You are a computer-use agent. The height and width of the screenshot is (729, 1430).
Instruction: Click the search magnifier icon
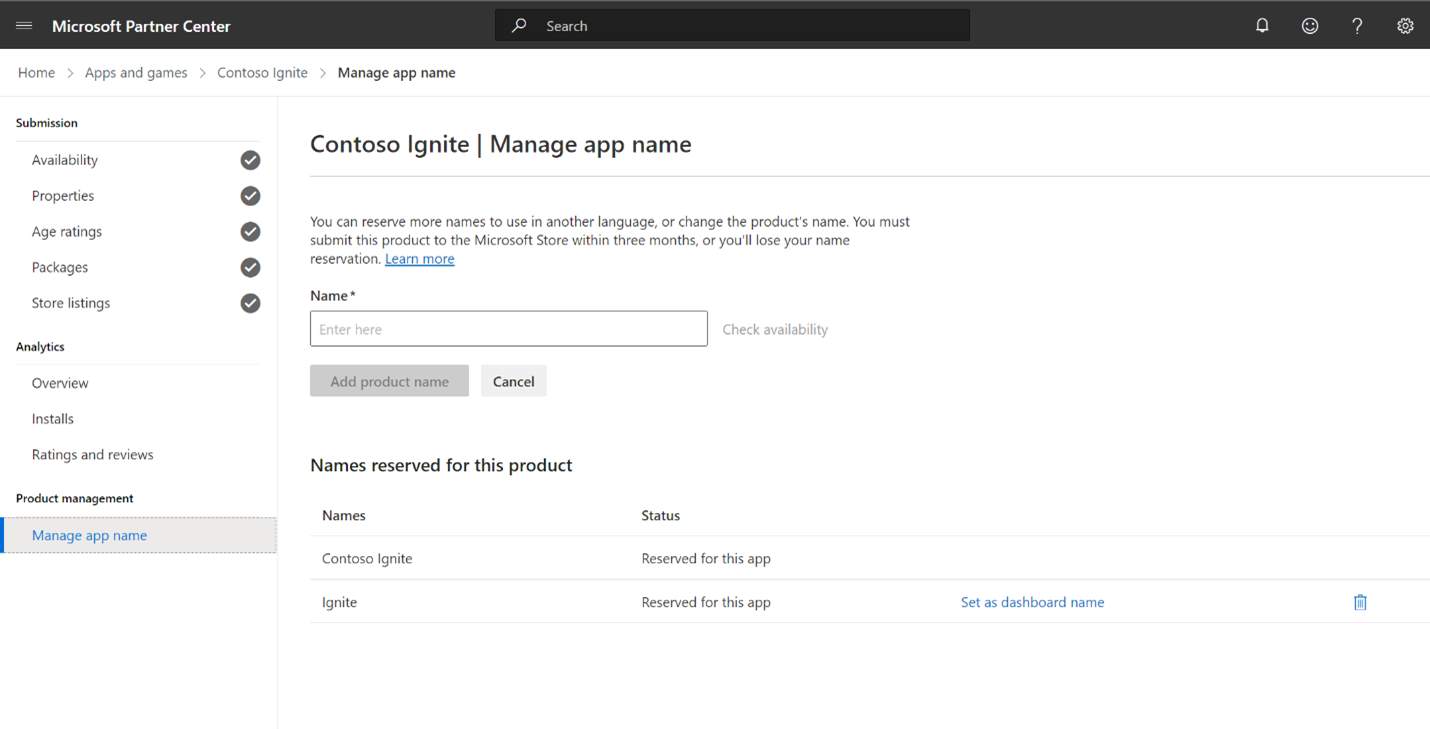519,26
